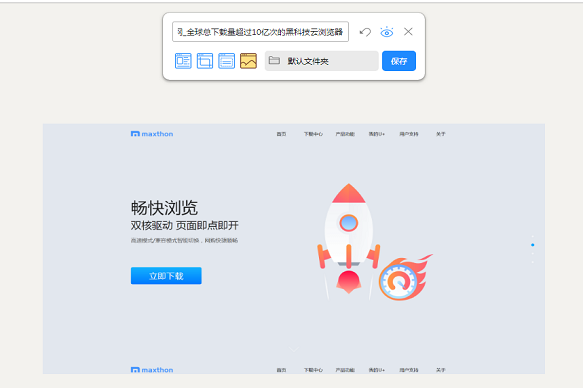Select the web article clipping mode icon
This screenshot has height=388, width=583.
tap(183, 61)
